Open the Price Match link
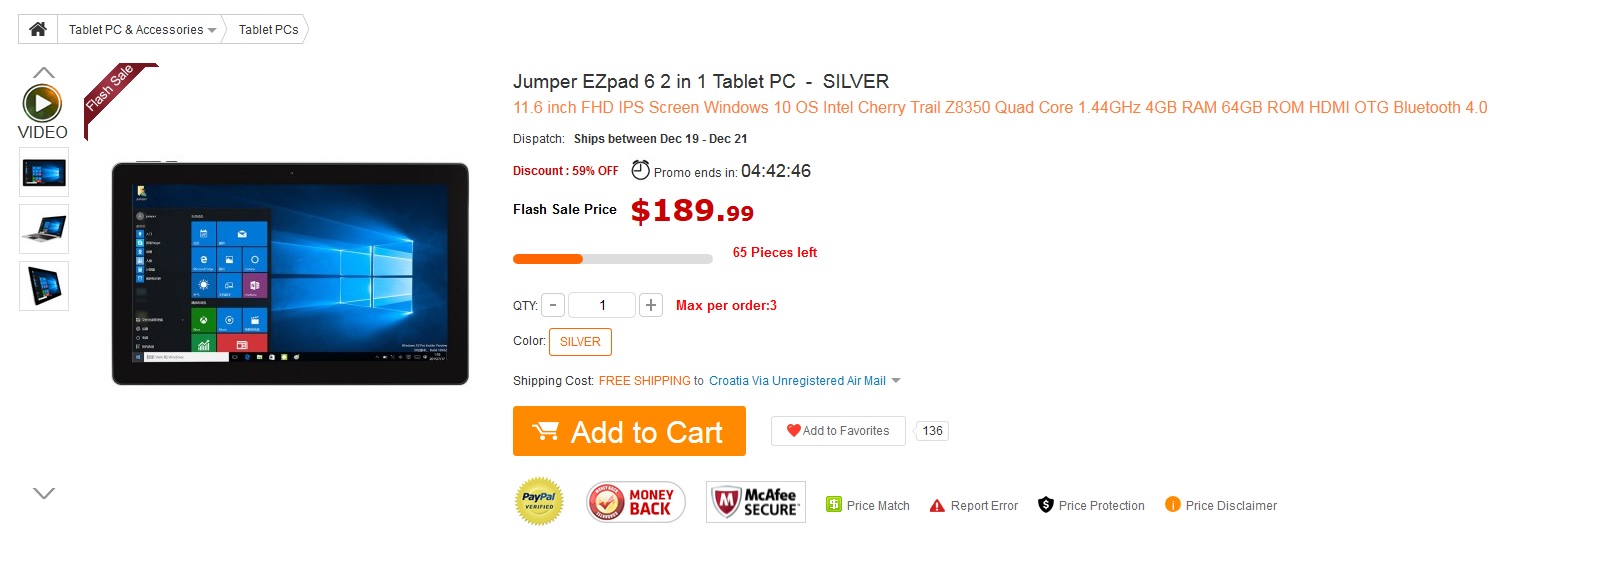Image resolution: width=1616 pixels, height=566 pixels. coord(868,506)
